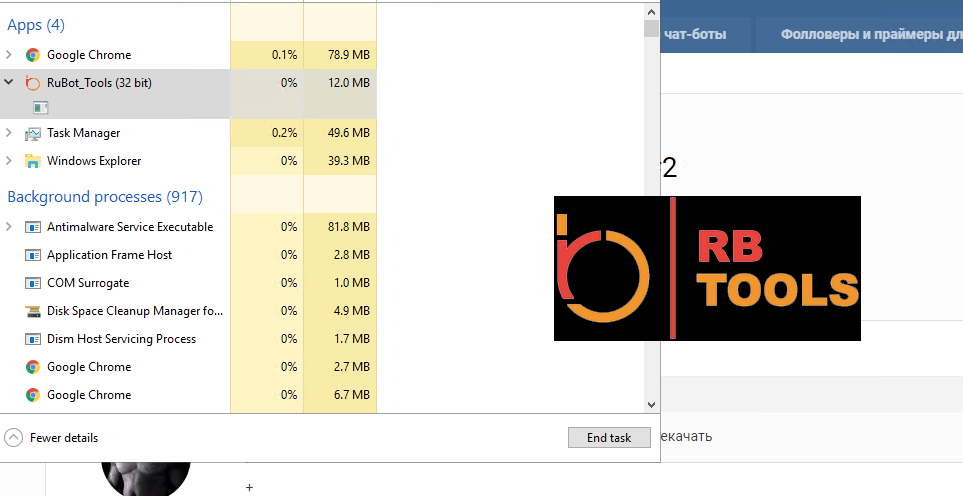Click the process list scrollbar down arrow
Screen dimensions: 963x496
pos(652,405)
